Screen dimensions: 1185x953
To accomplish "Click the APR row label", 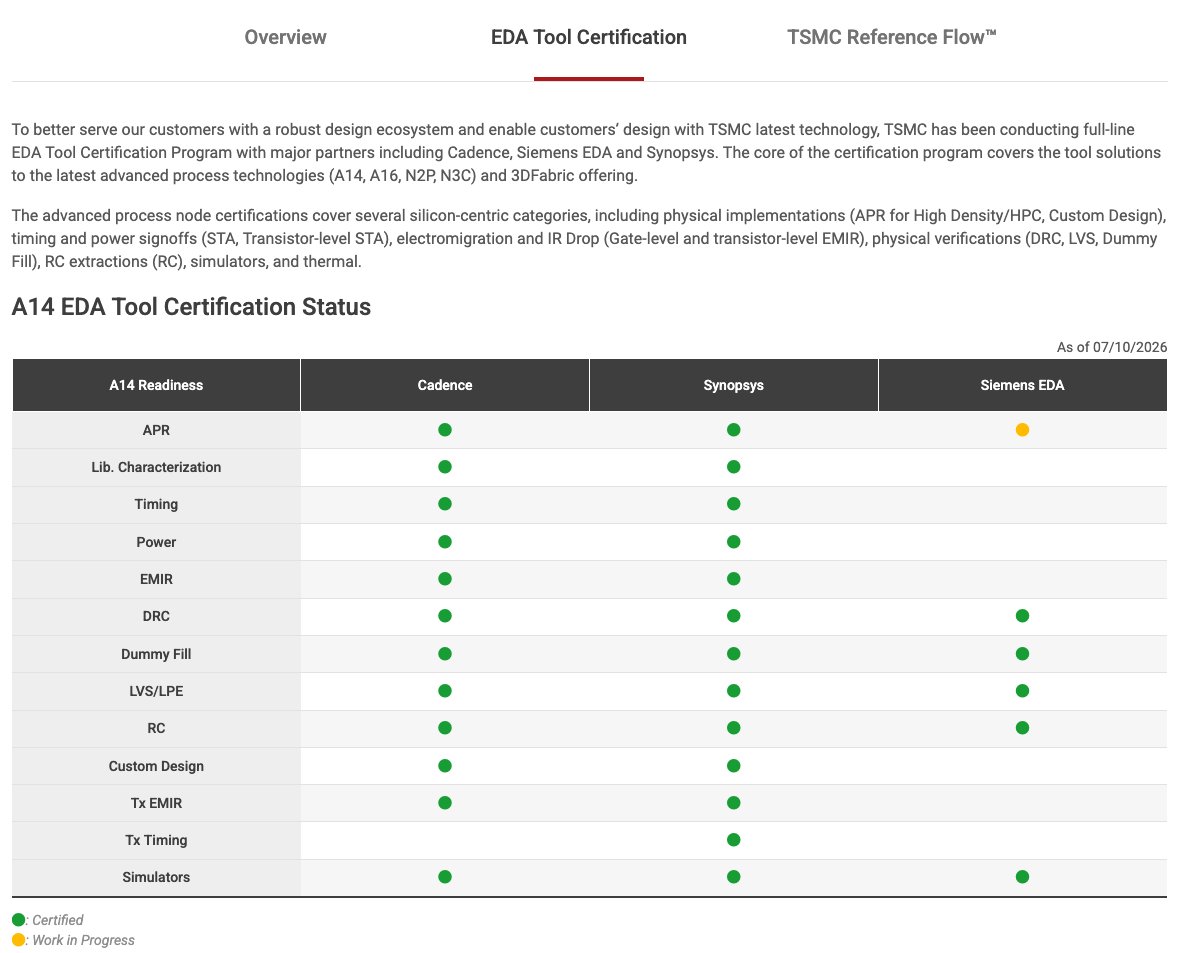I will (x=156, y=430).
